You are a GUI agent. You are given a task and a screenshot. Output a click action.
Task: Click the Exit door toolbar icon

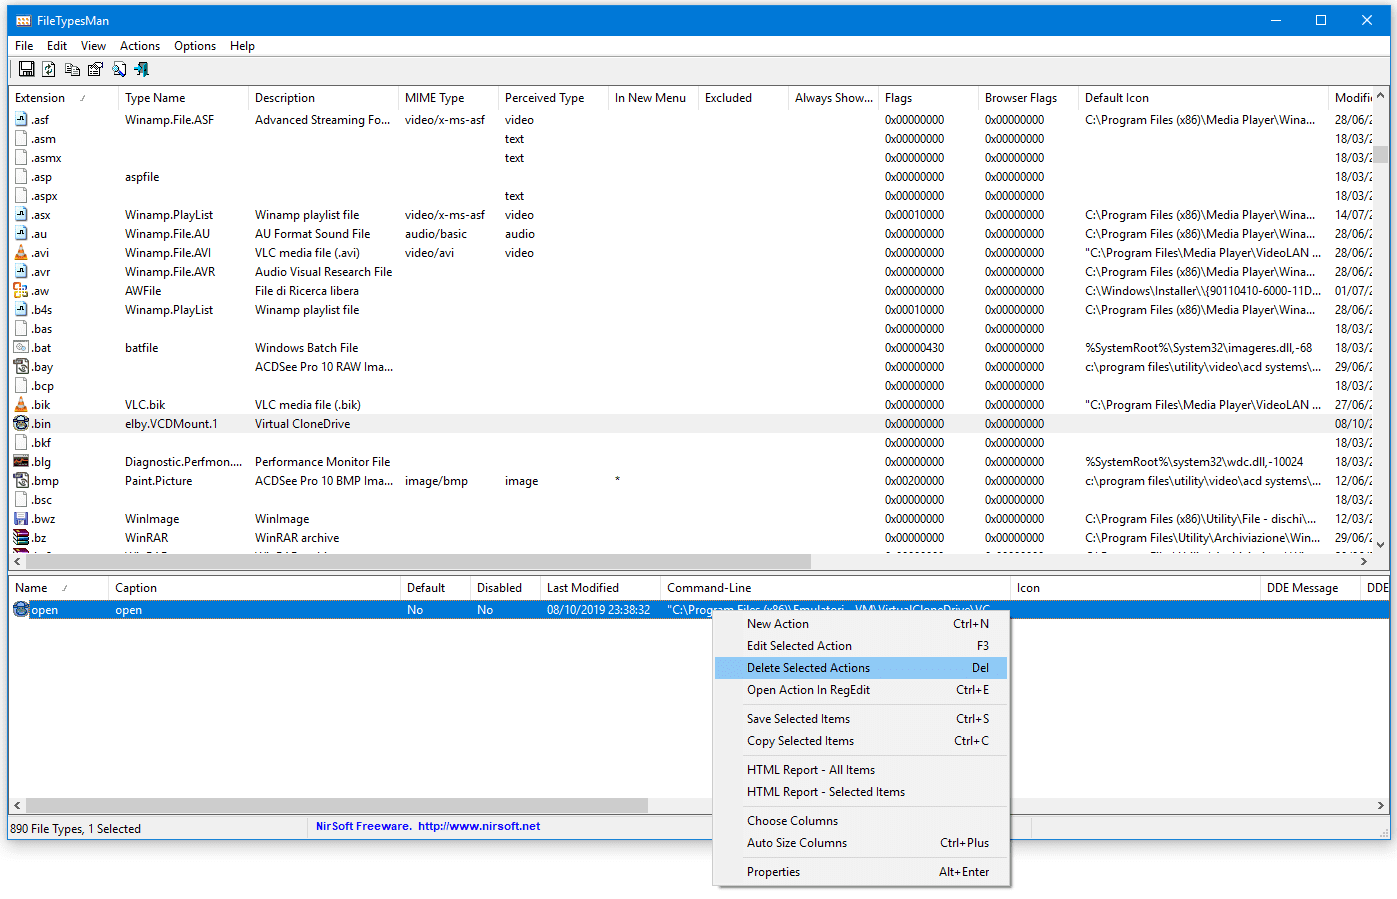point(141,69)
